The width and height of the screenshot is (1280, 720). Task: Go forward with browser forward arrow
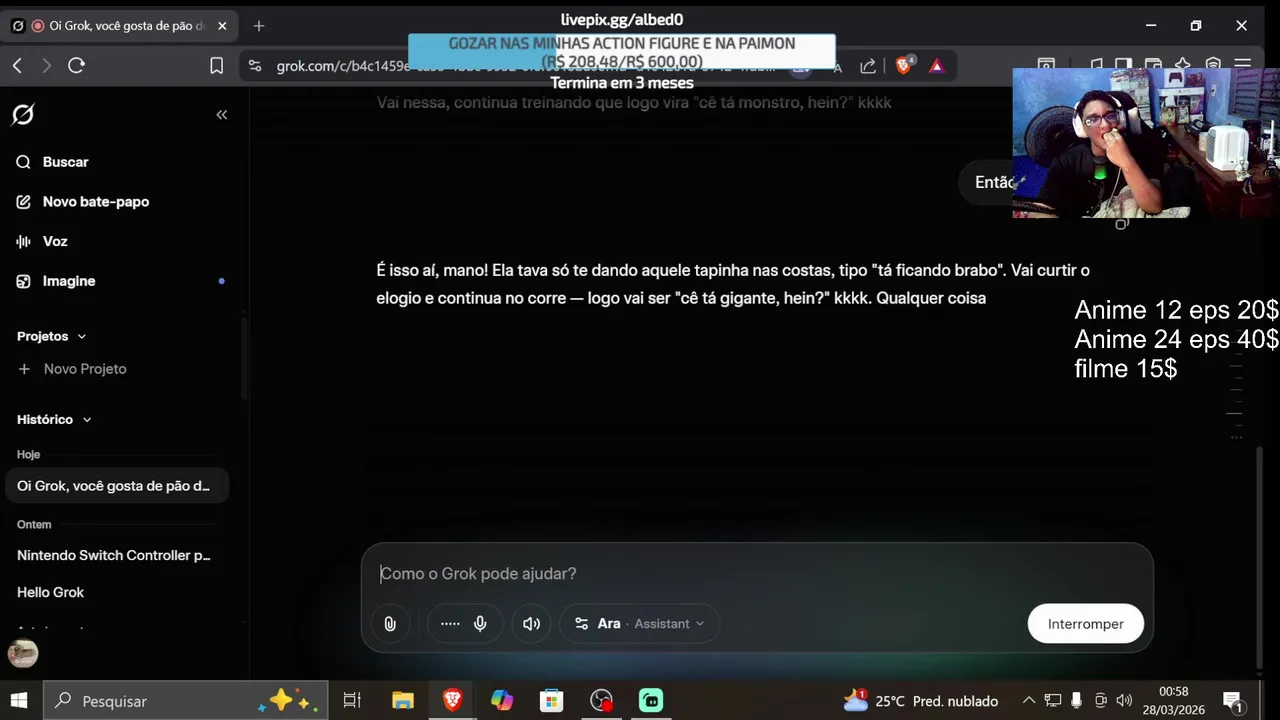(x=46, y=66)
